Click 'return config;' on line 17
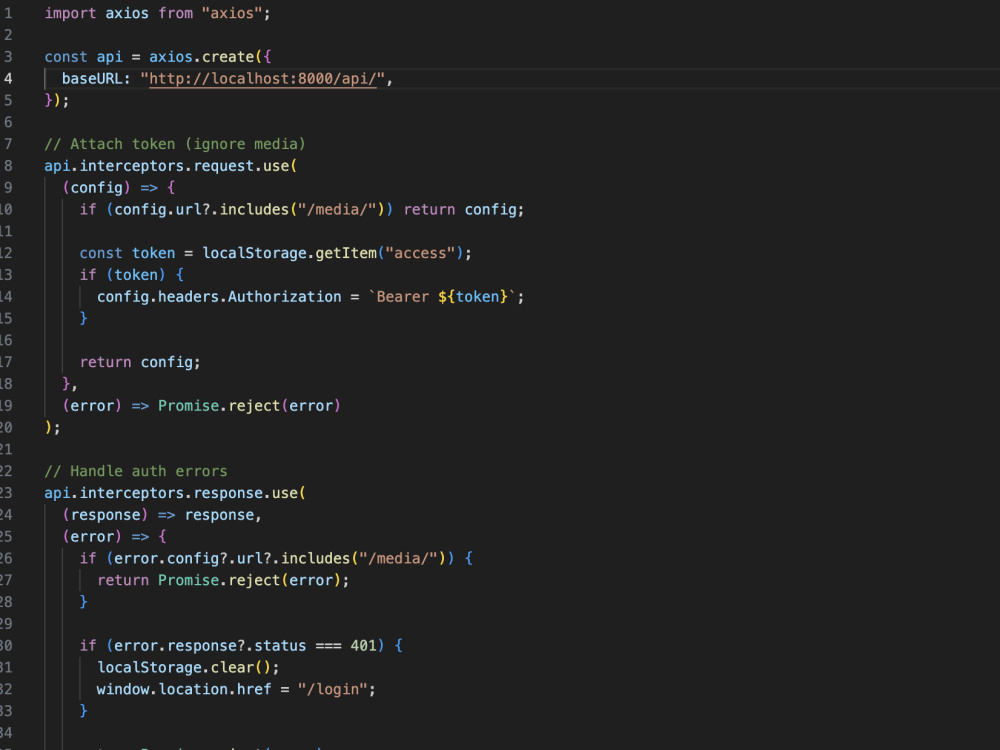1000x750 pixels. [x=140, y=362]
